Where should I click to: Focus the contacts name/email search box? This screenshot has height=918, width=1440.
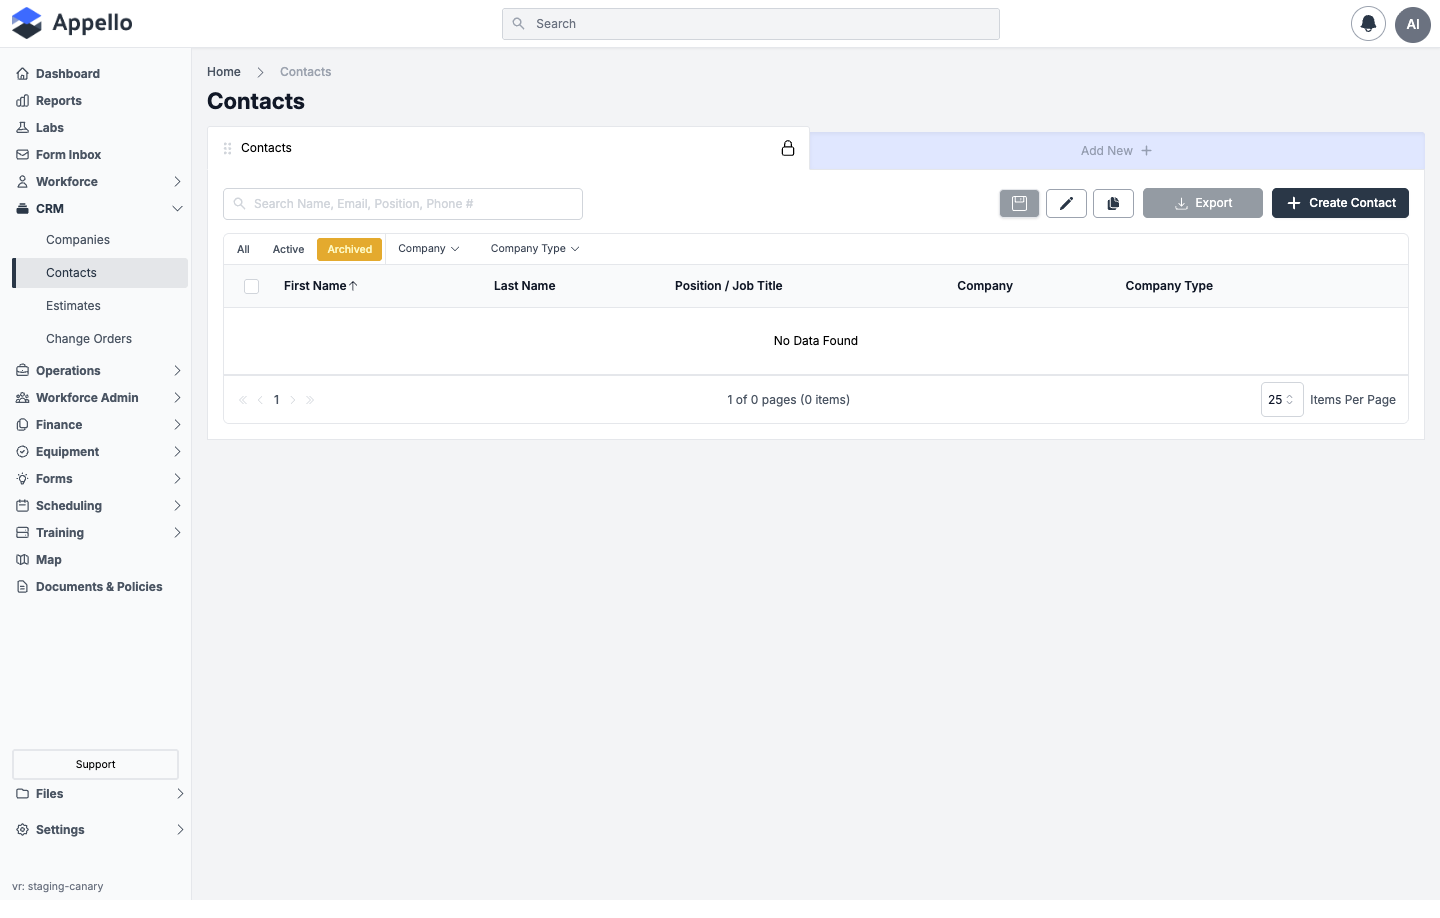(403, 204)
